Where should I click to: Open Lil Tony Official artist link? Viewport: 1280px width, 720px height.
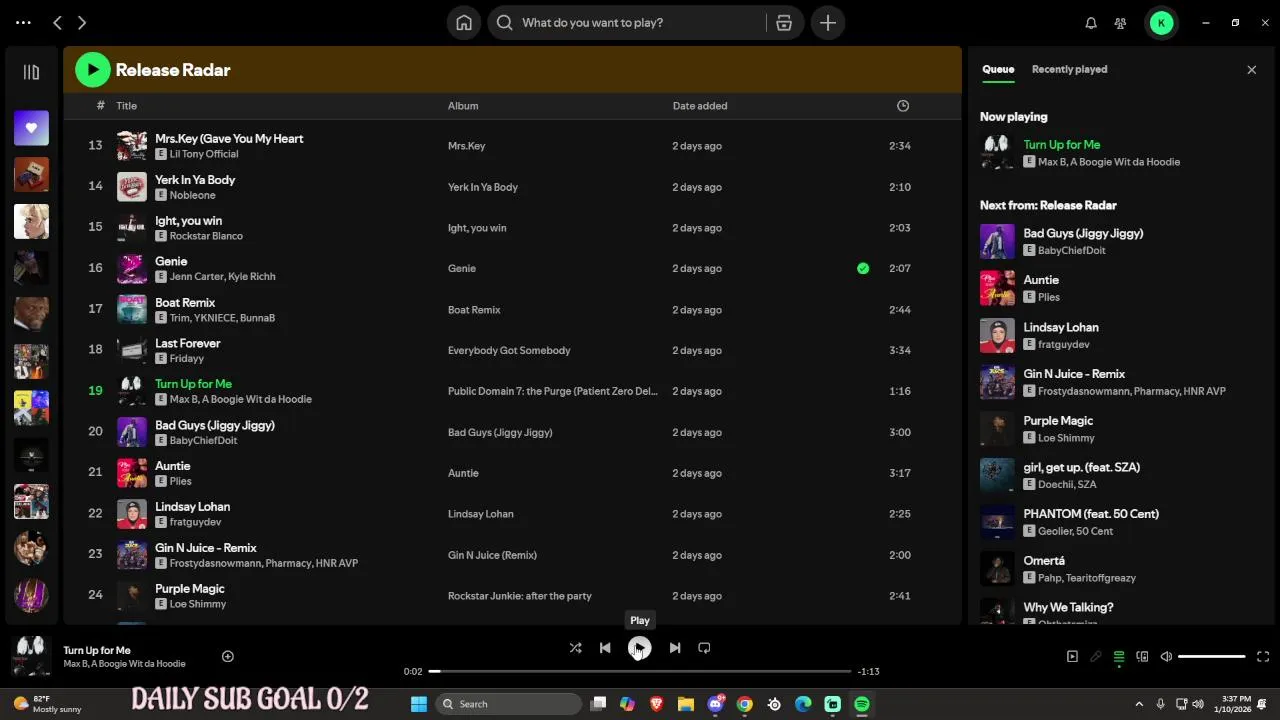(x=204, y=154)
